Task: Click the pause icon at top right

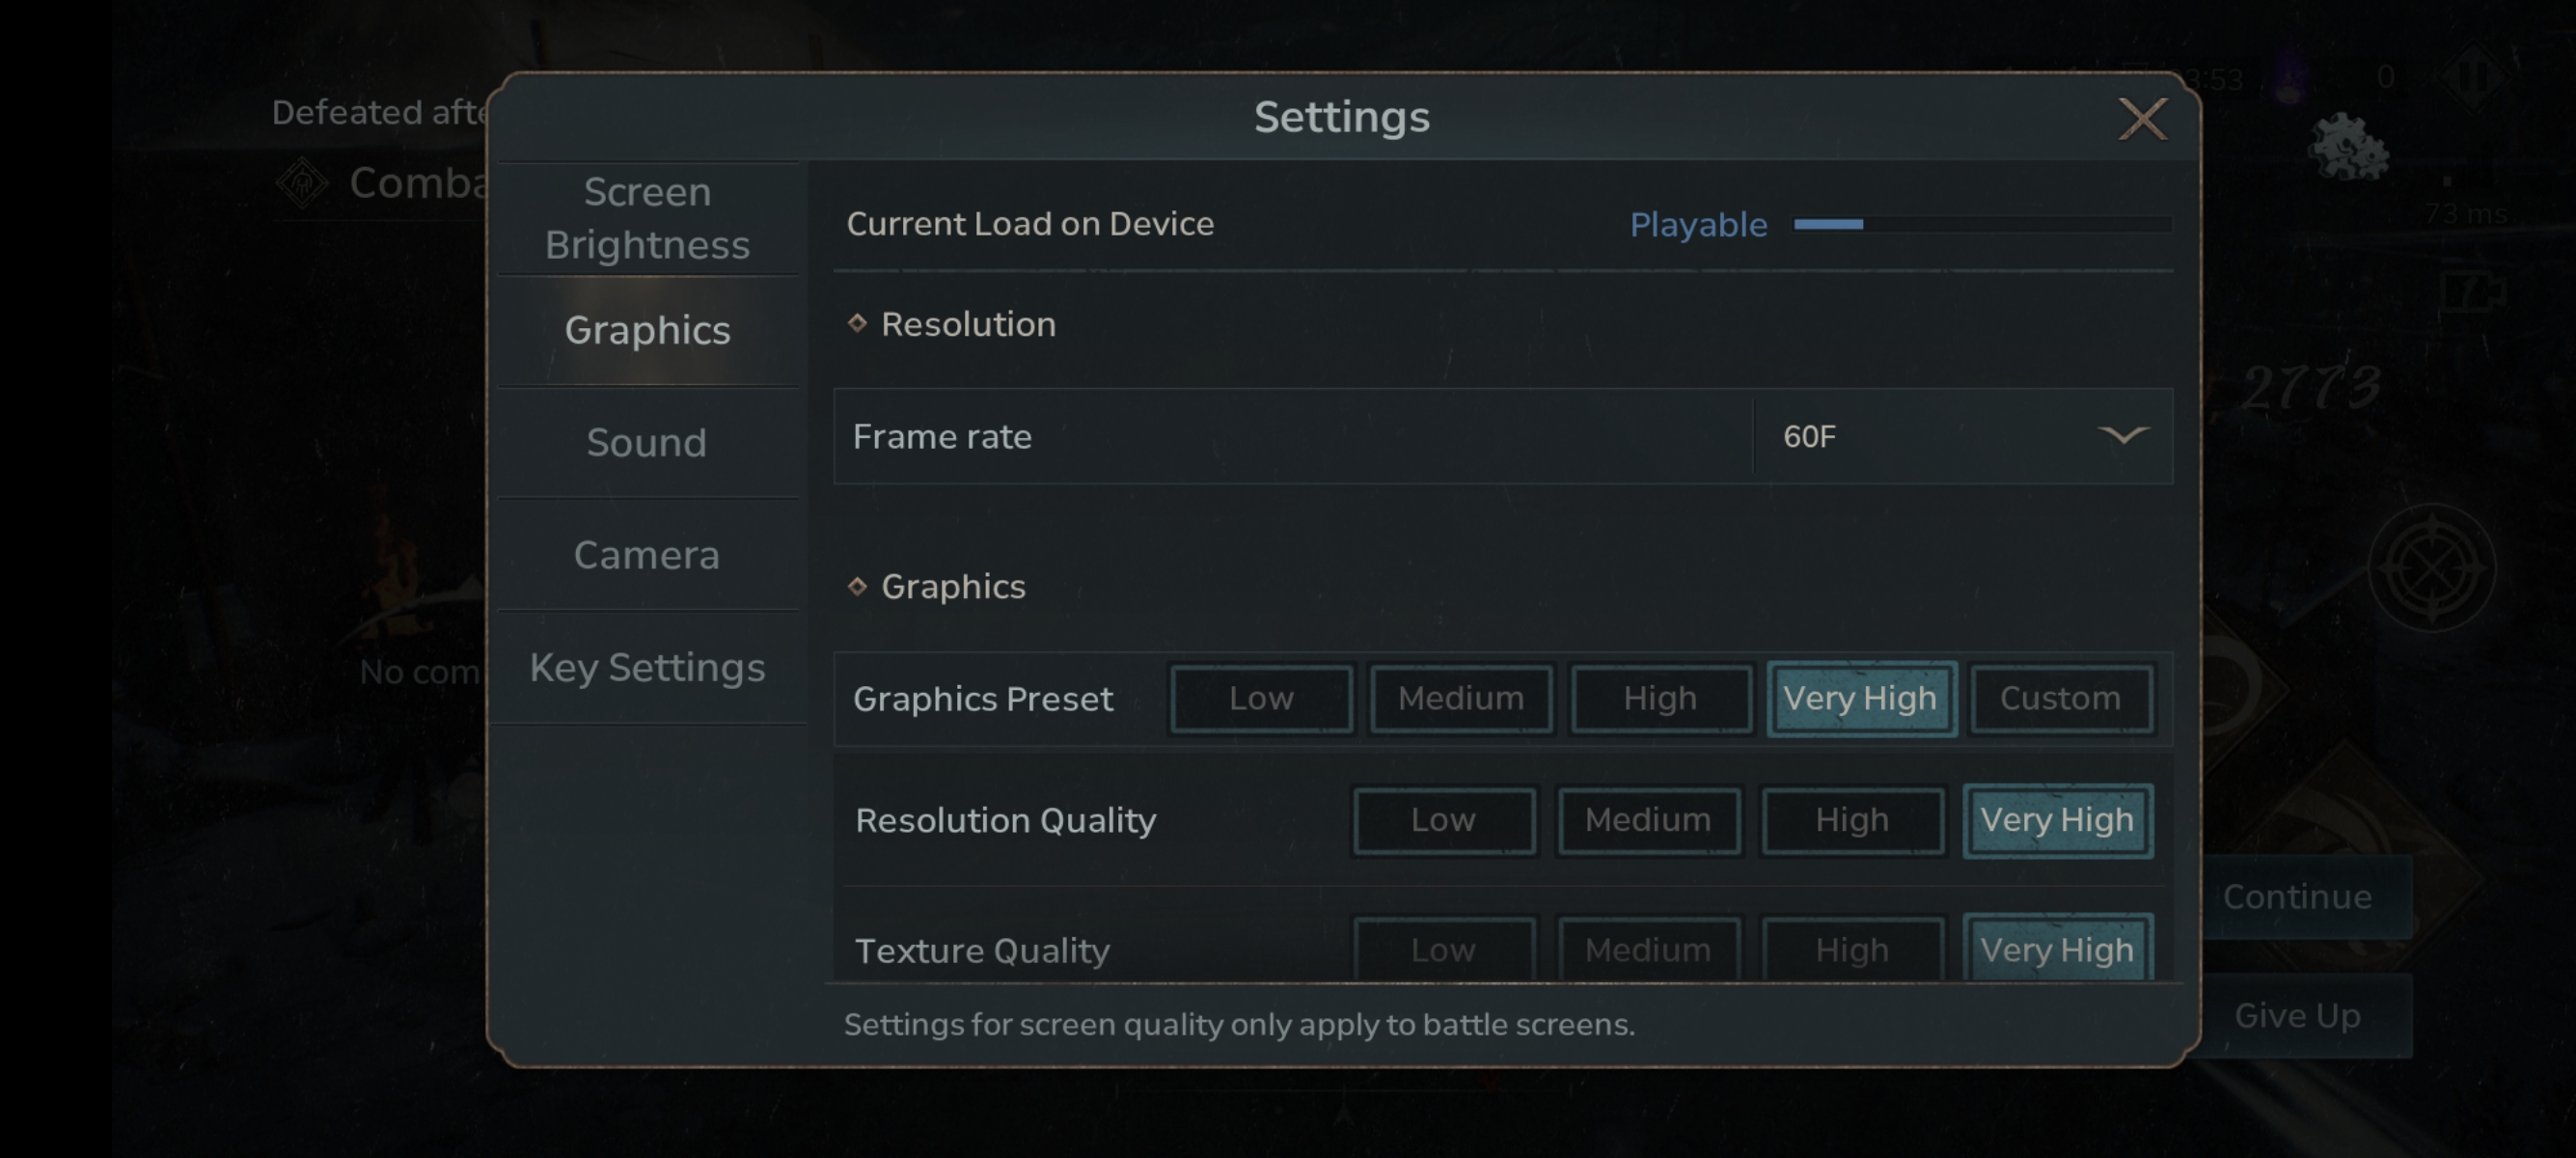Action: click(2474, 76)
